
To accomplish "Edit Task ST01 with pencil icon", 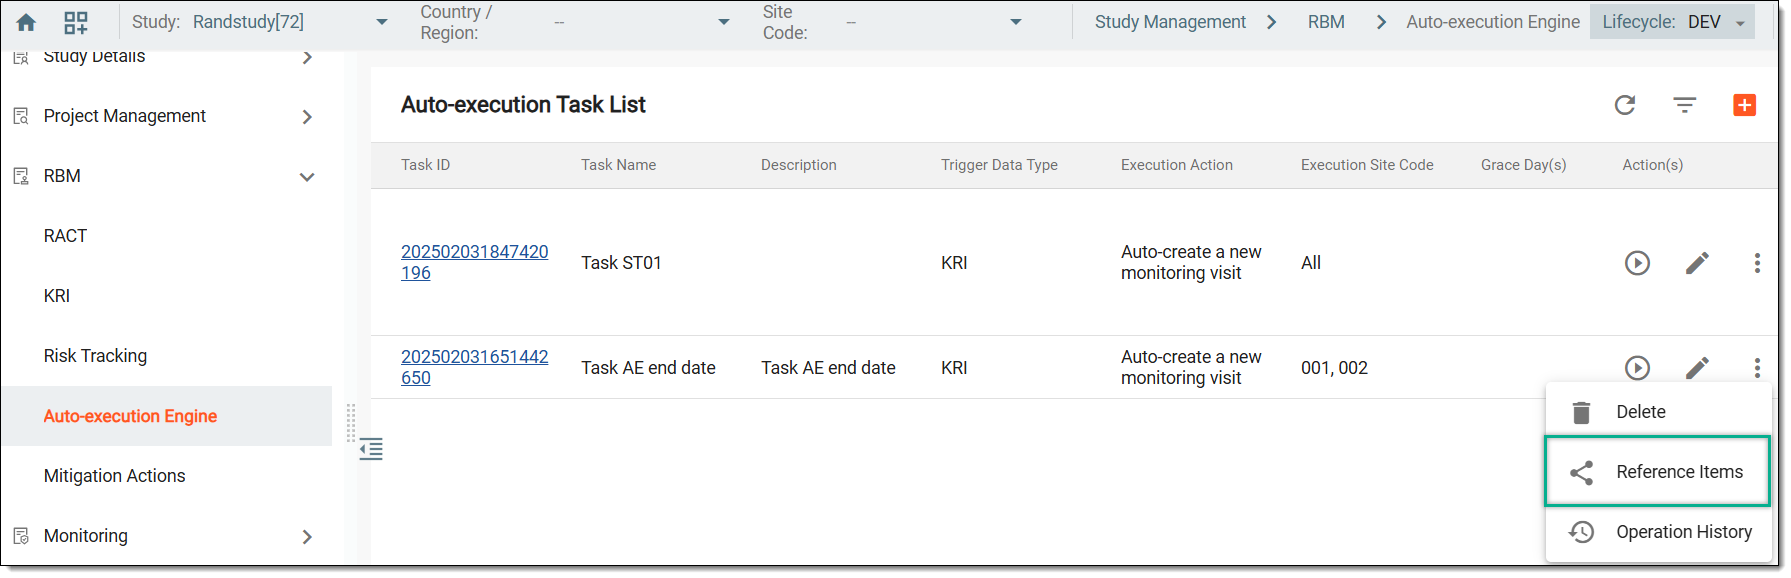I will point(1697,263).
